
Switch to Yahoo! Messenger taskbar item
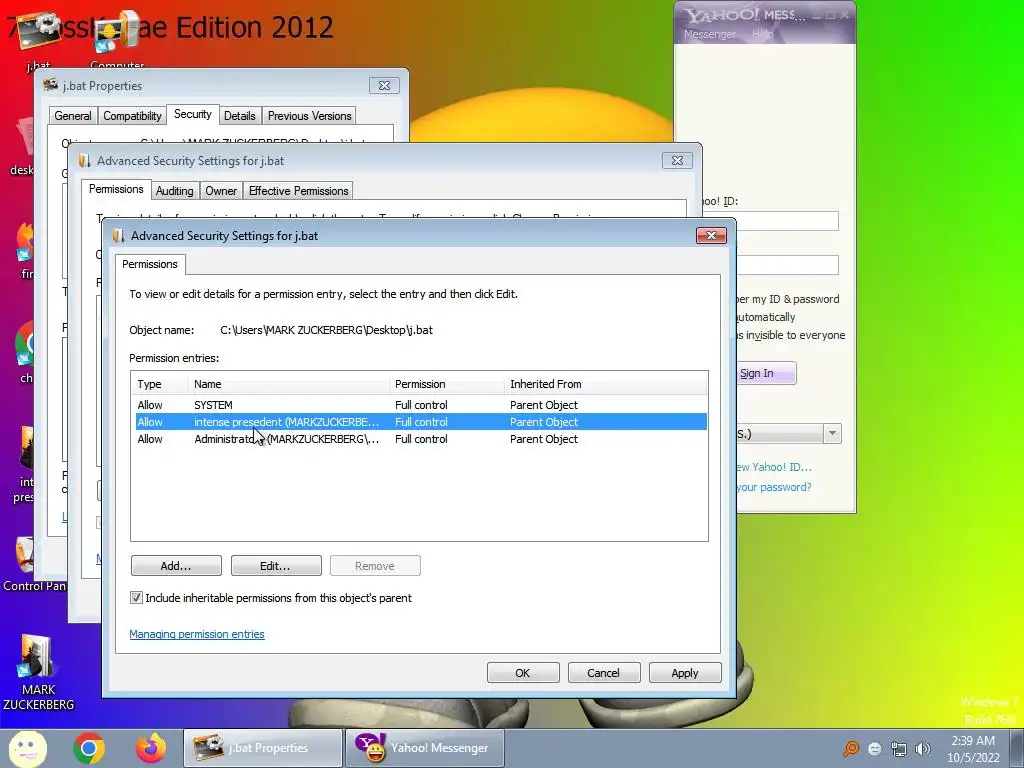click(424, 748)
